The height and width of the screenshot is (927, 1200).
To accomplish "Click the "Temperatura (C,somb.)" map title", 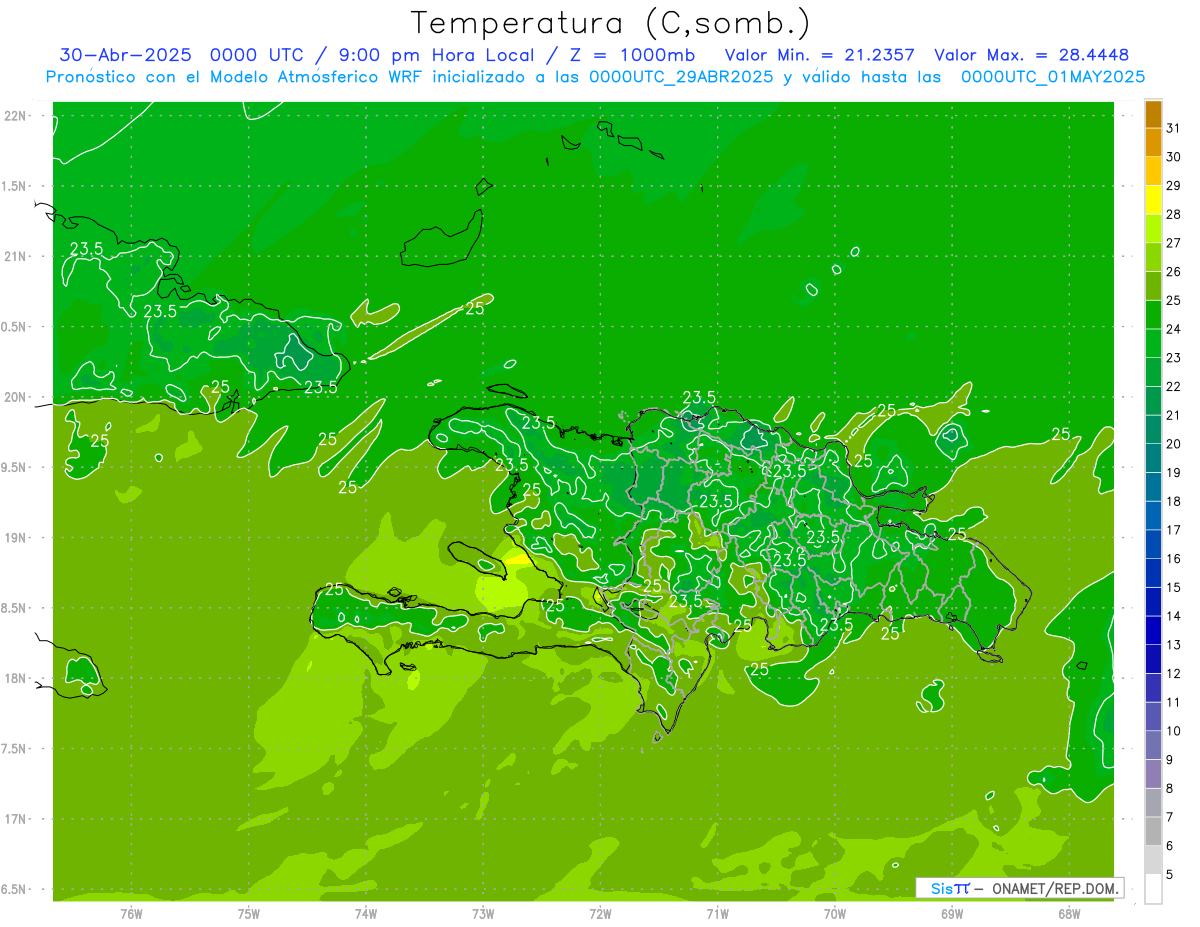I will click(611, 23).
